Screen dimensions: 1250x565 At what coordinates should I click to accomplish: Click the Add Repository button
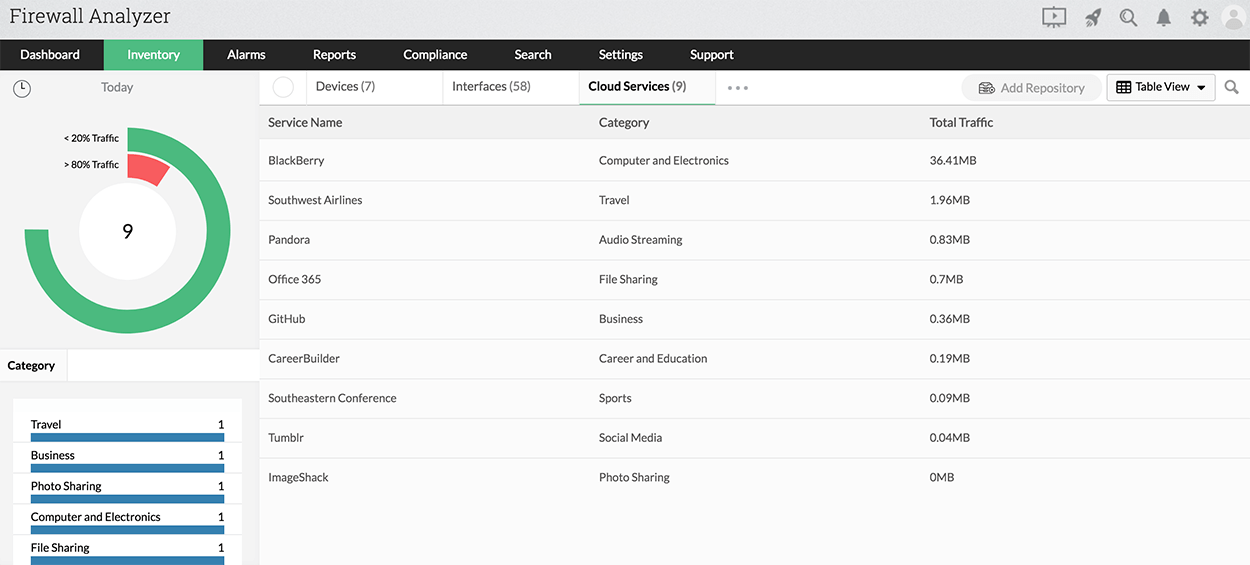click(x=1031, y=88)
